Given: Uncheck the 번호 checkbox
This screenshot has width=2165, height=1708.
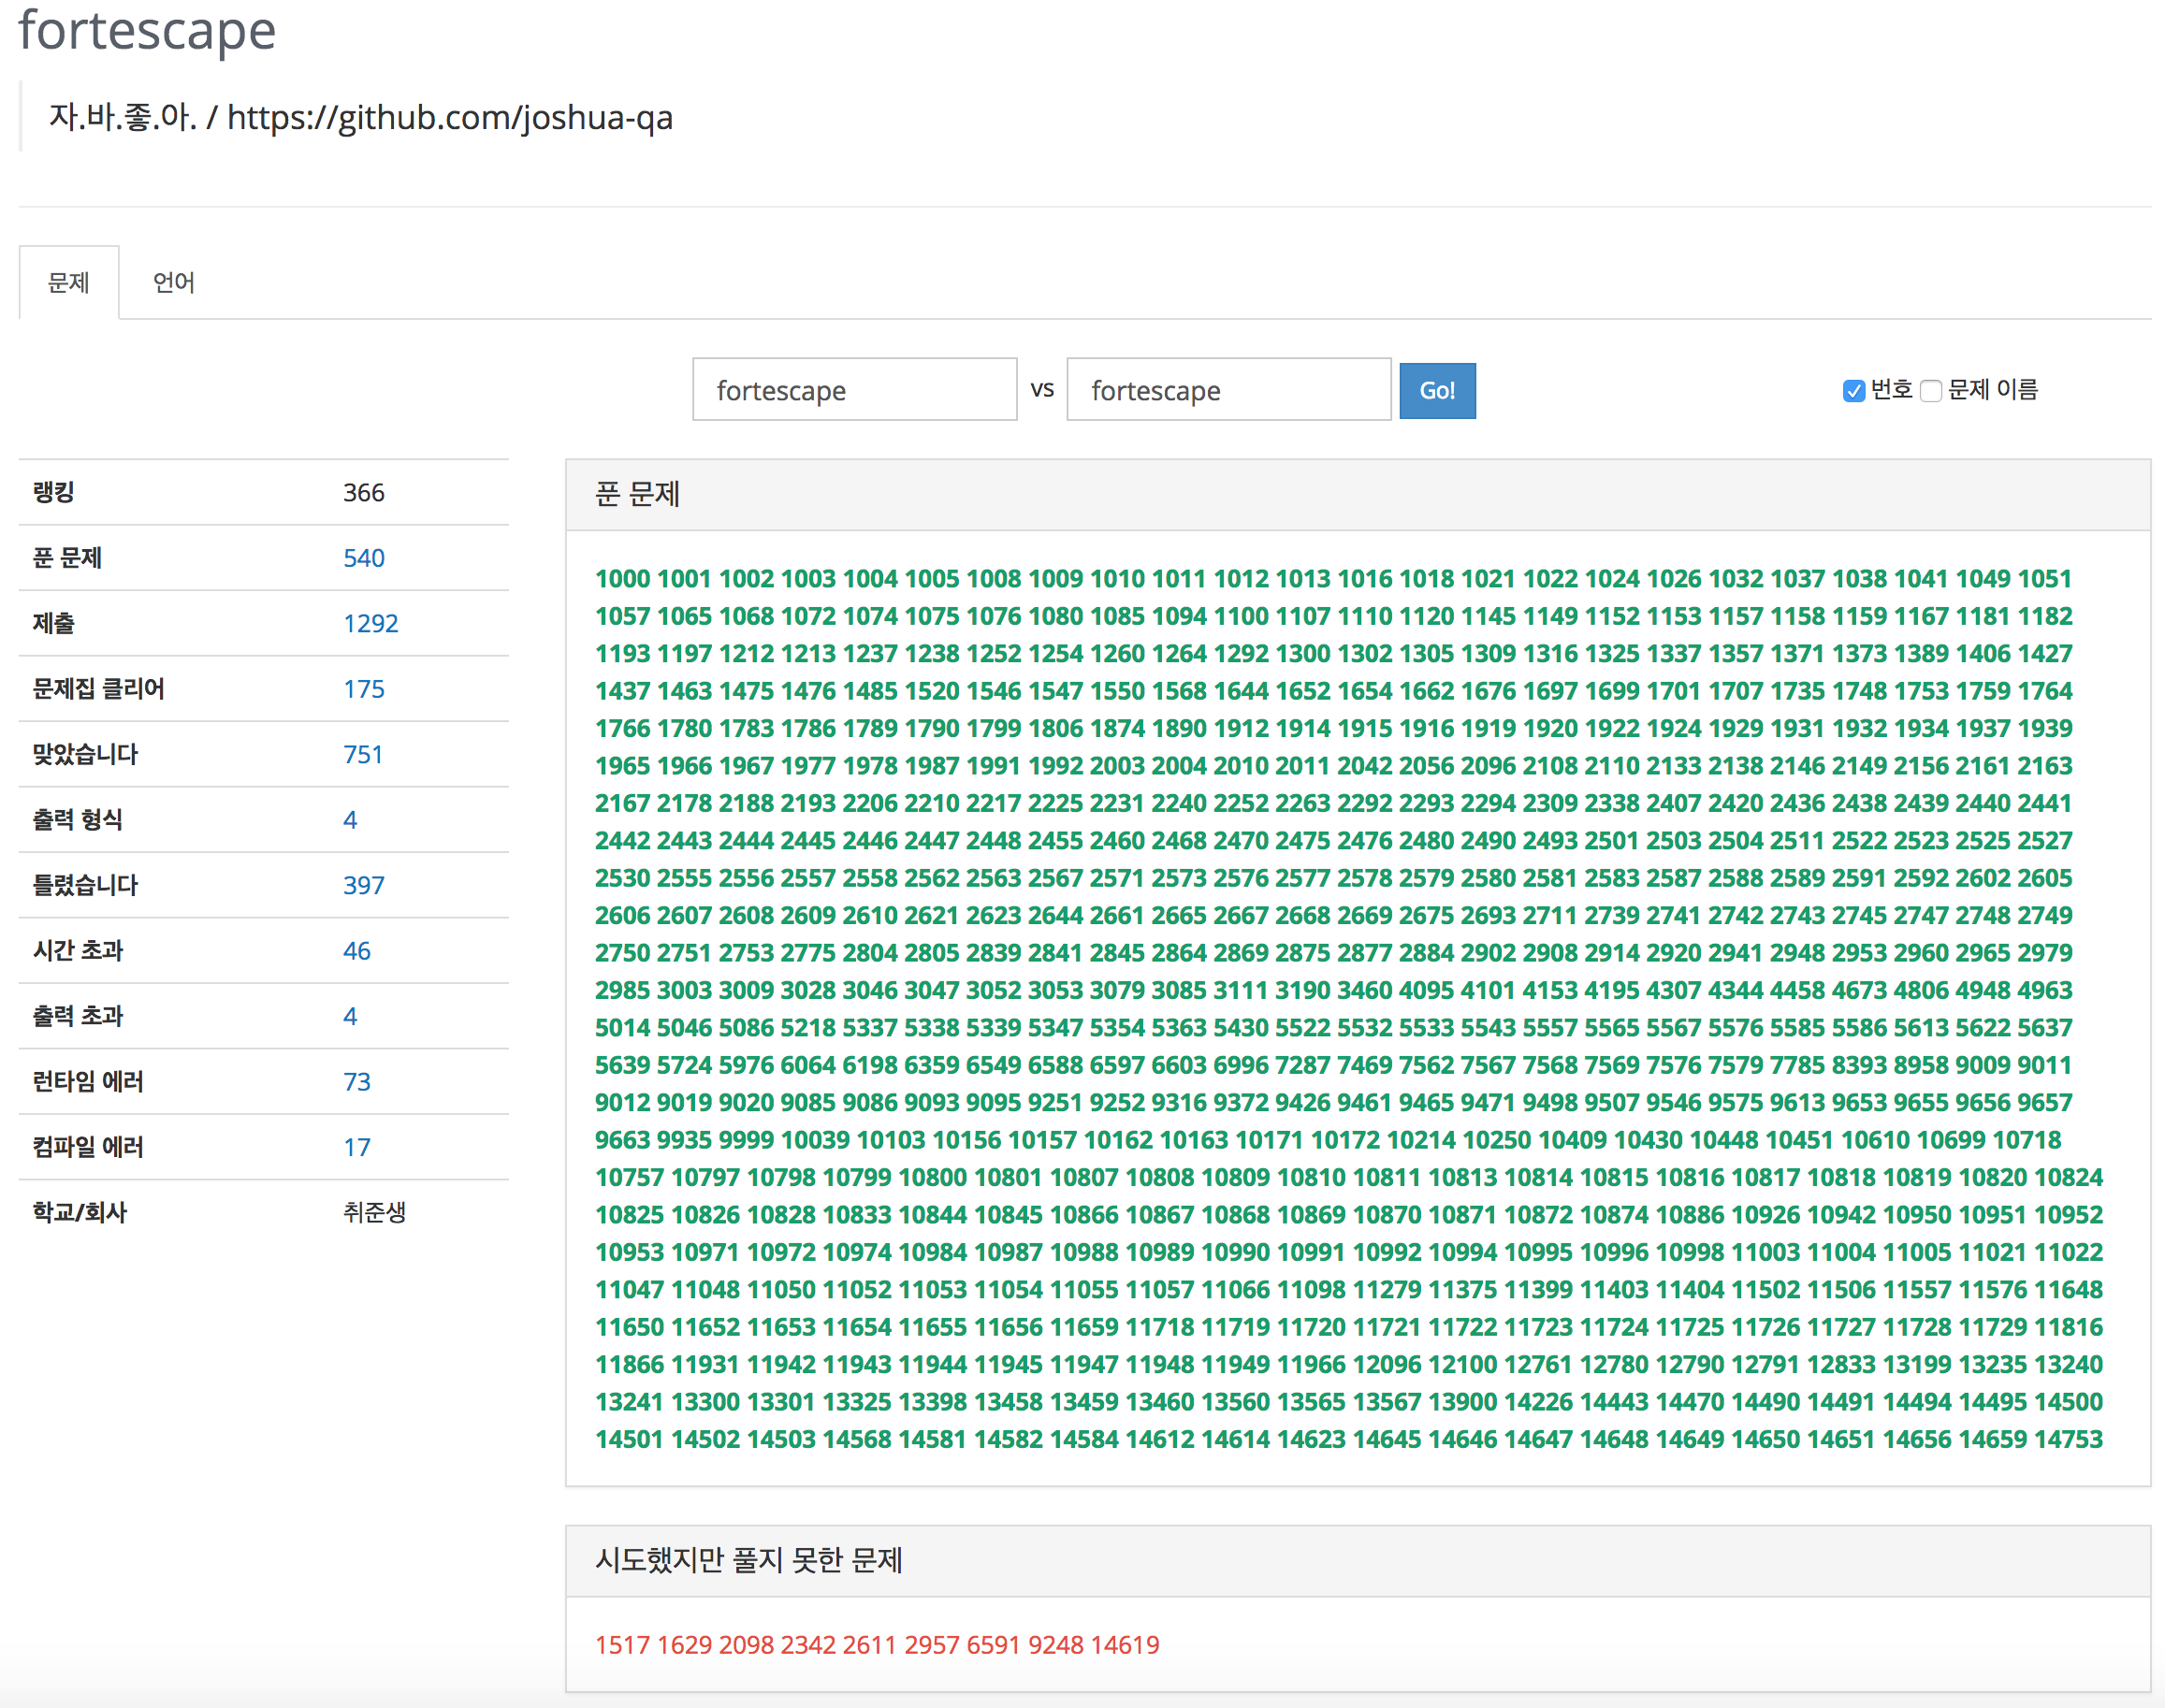Looking at the screenshot, I should [1853, 390].
